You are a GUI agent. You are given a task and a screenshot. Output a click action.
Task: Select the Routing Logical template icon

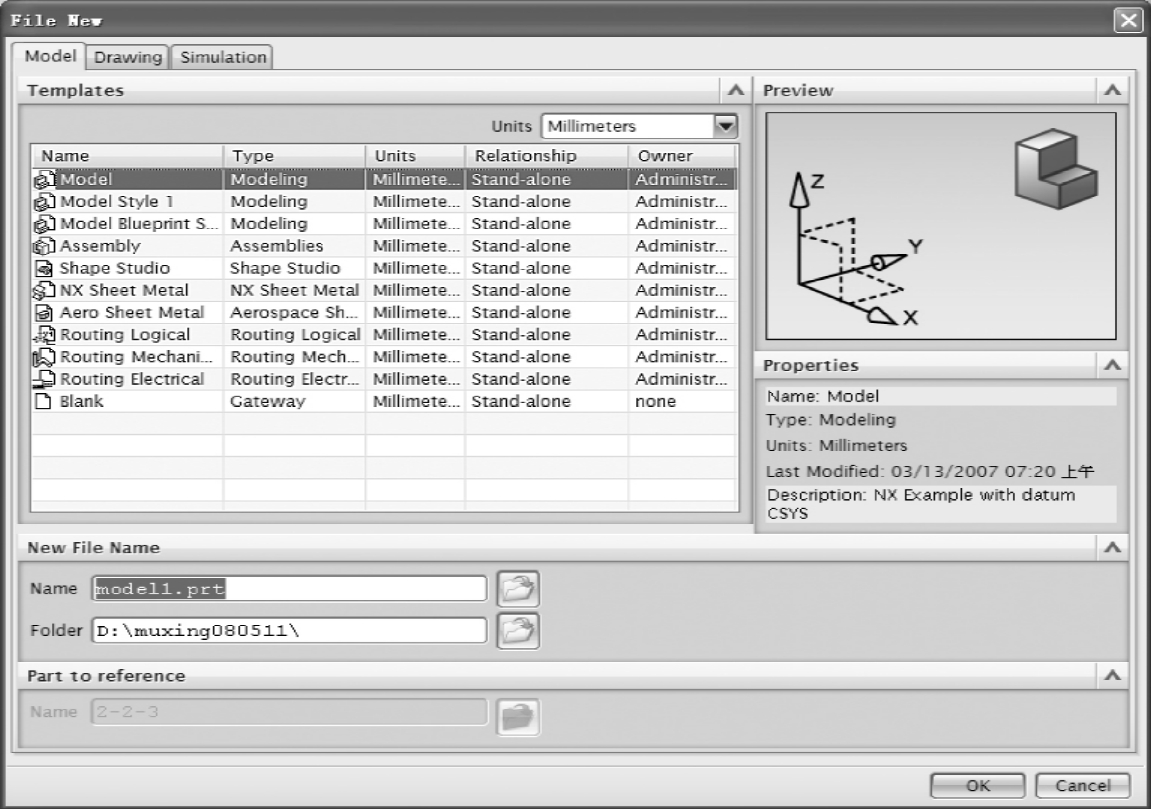pyautogui.click(x=45, y=335)
